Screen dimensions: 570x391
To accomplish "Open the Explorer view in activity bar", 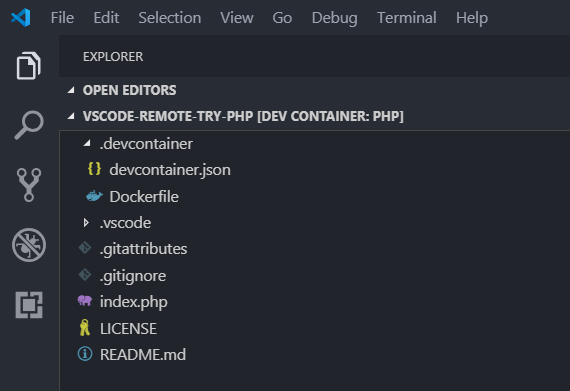I will click(29, 66).
